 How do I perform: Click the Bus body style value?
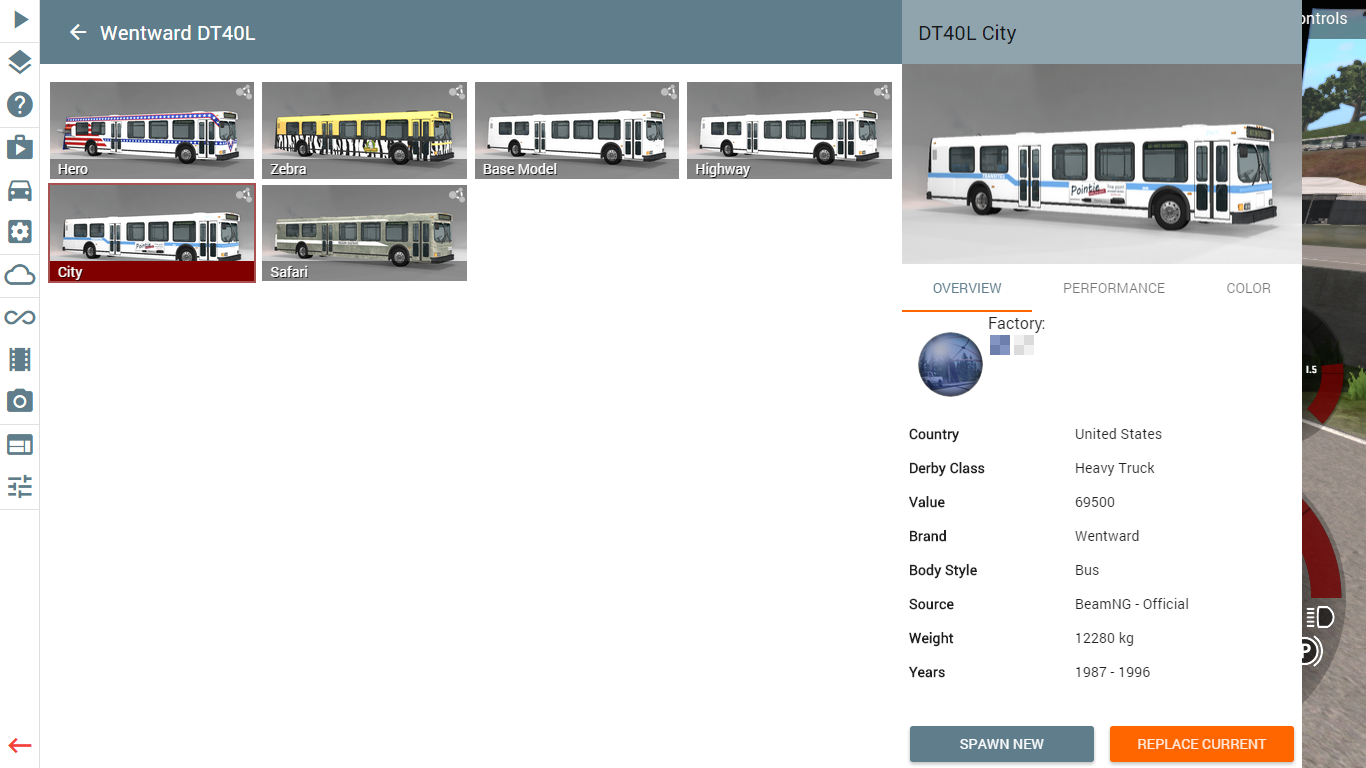click(x=1087, y=570)
